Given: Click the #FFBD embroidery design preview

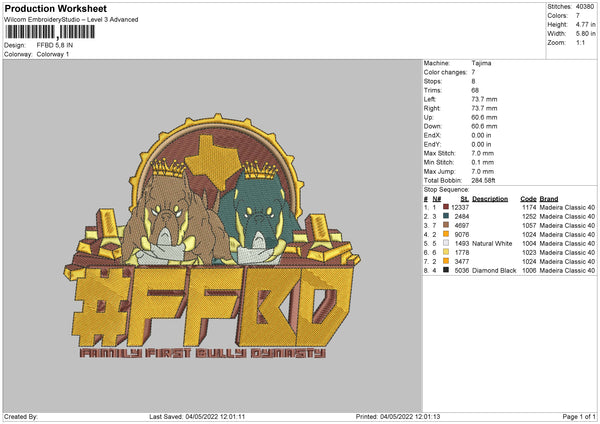Looking at the screenshot, I should pyautogui.click(x=212, y=236).
